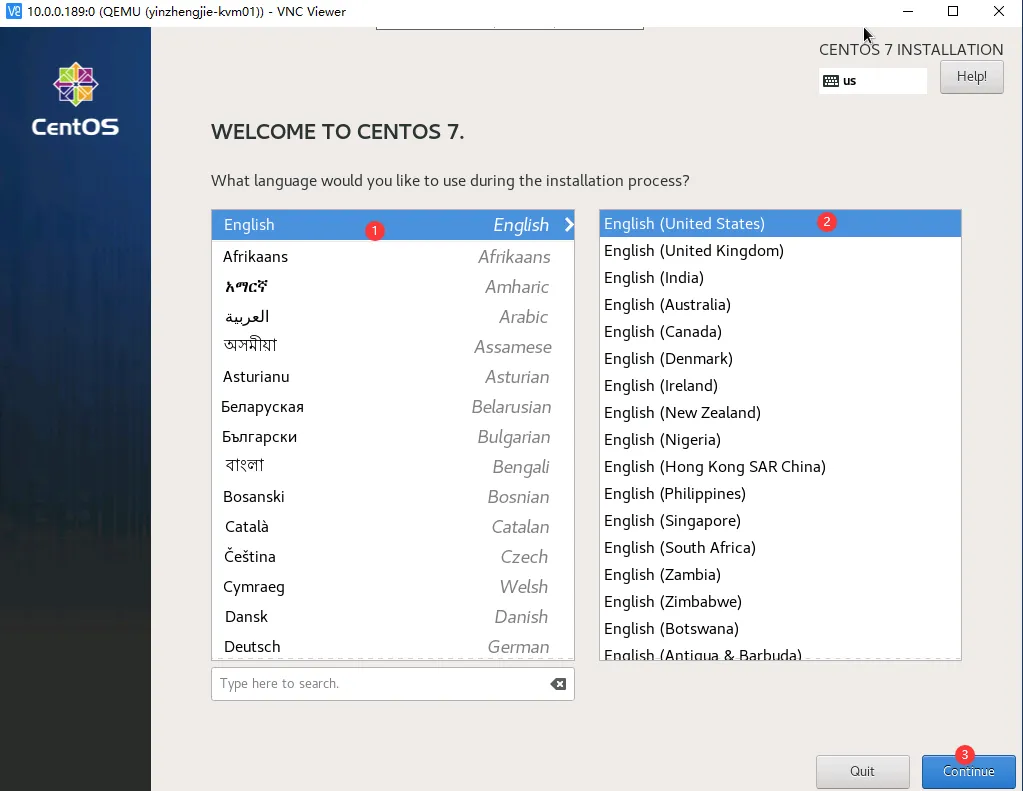This screenshot has width=1023, height=791.
Task: Select English (Denmark) locale
Action: 780,358
